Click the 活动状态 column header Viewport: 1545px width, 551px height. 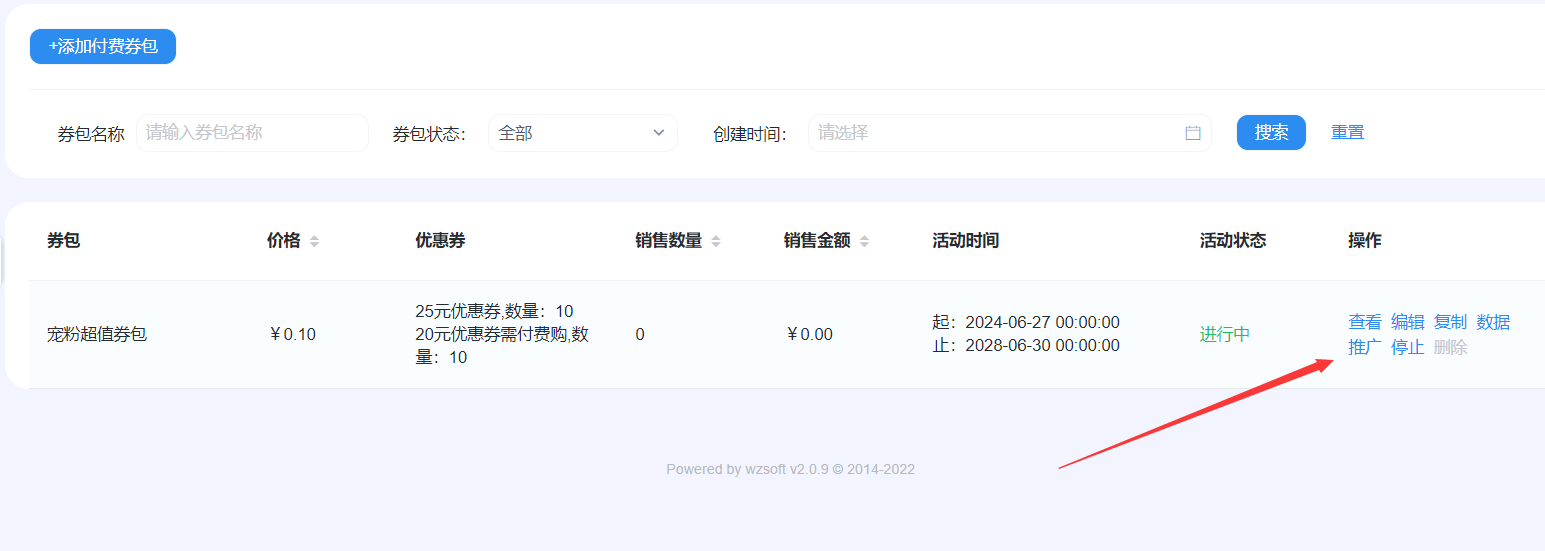[1233, 241]
